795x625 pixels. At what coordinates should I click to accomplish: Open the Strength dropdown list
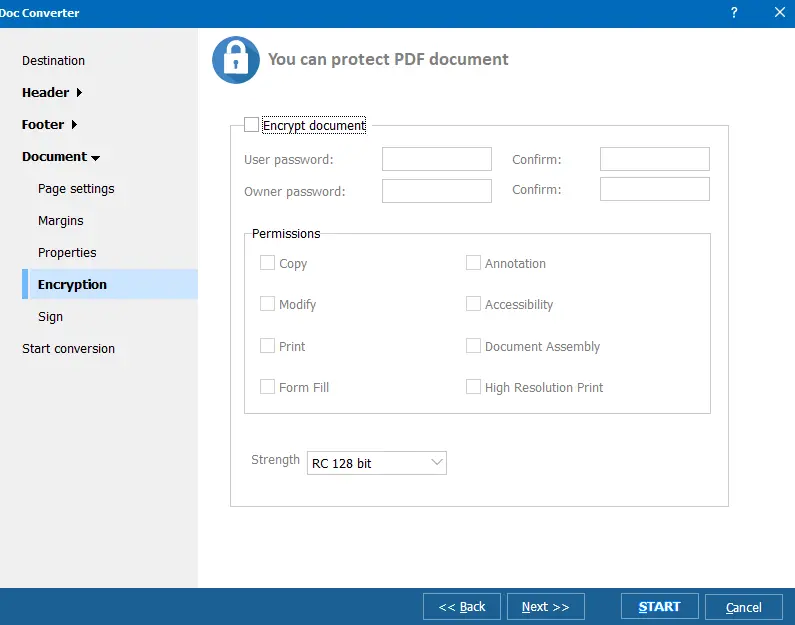pos(376,463)
